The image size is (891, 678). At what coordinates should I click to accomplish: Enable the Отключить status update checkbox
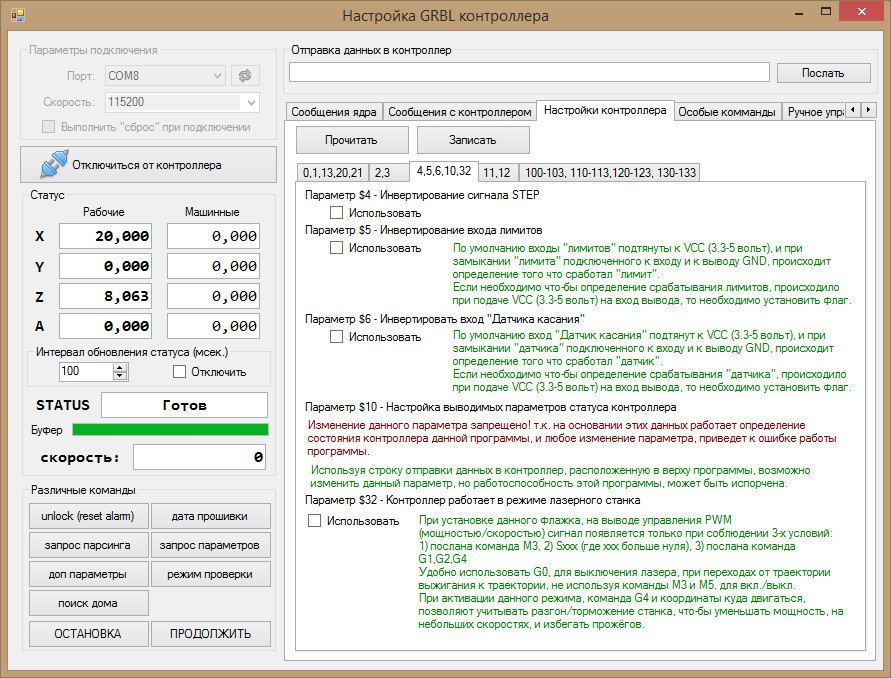[x=179, y=372]
